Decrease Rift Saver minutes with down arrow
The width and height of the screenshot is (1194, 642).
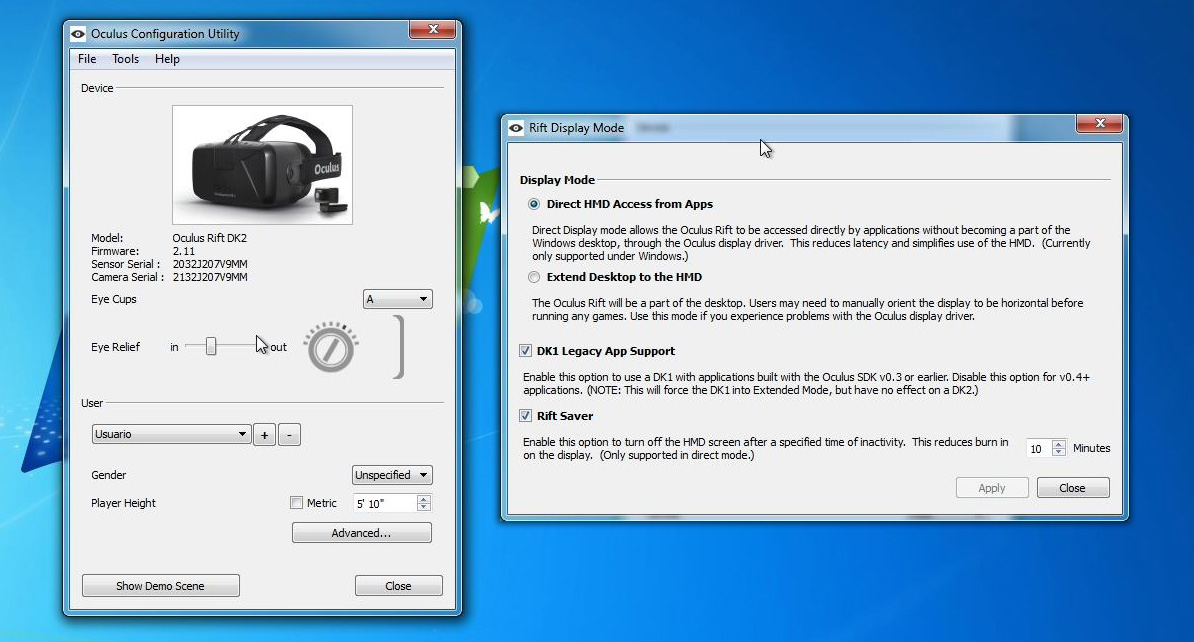coord(1058,452)
